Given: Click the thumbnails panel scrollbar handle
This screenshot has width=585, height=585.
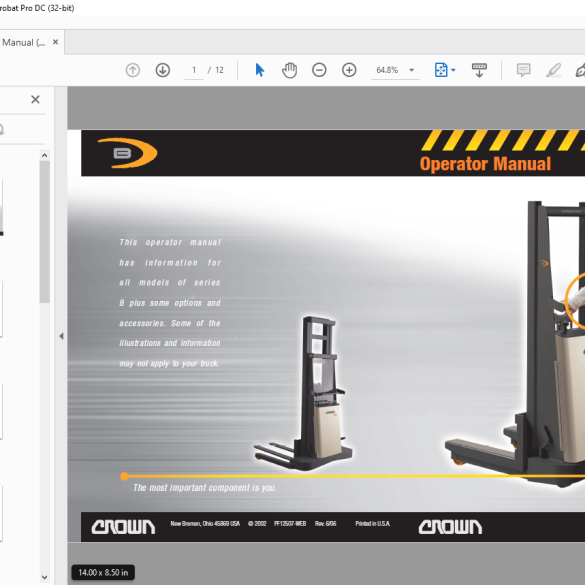Looking at the screenshot, I should 44,231.
